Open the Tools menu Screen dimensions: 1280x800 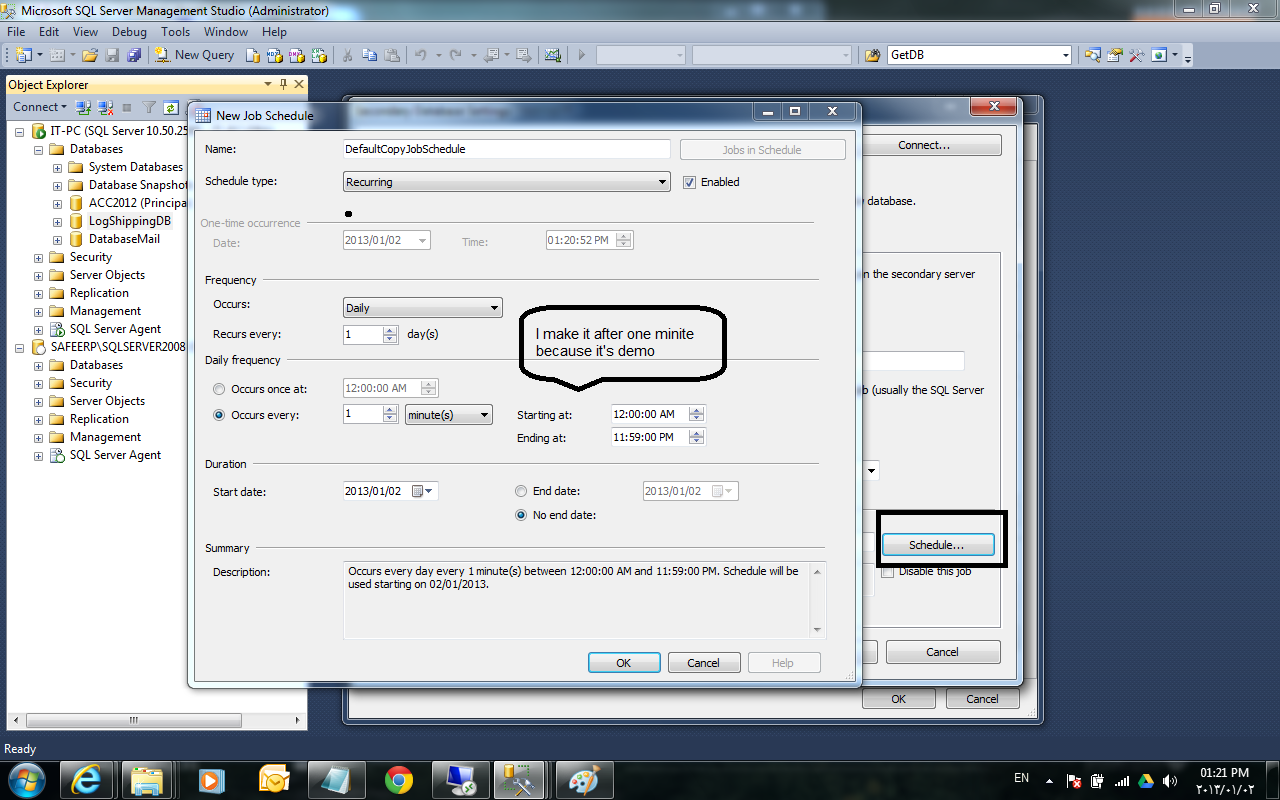tap(175, 32)
